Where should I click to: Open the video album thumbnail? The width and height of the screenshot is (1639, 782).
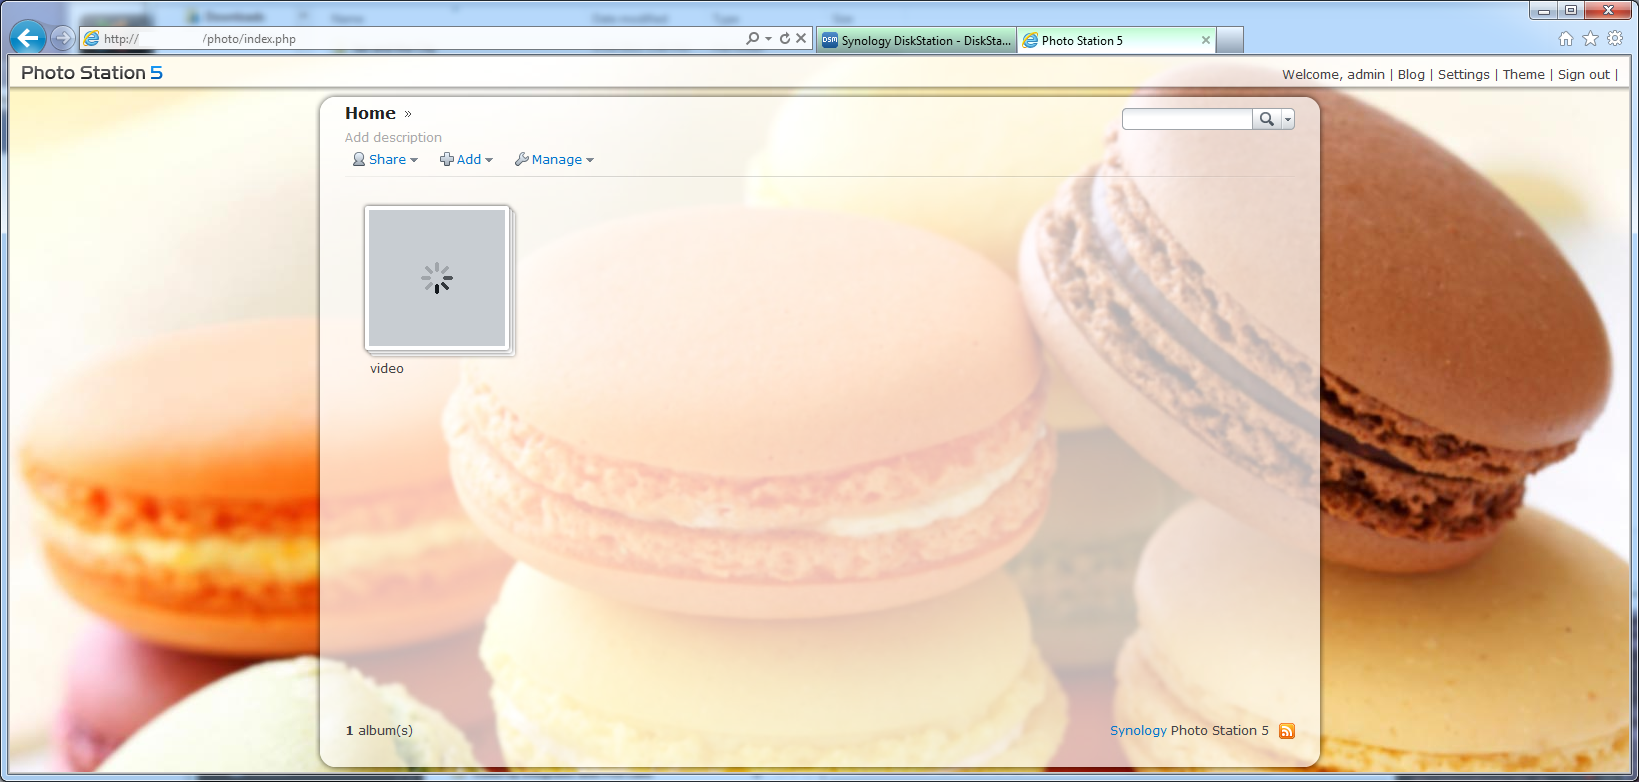tap(438, 279)
